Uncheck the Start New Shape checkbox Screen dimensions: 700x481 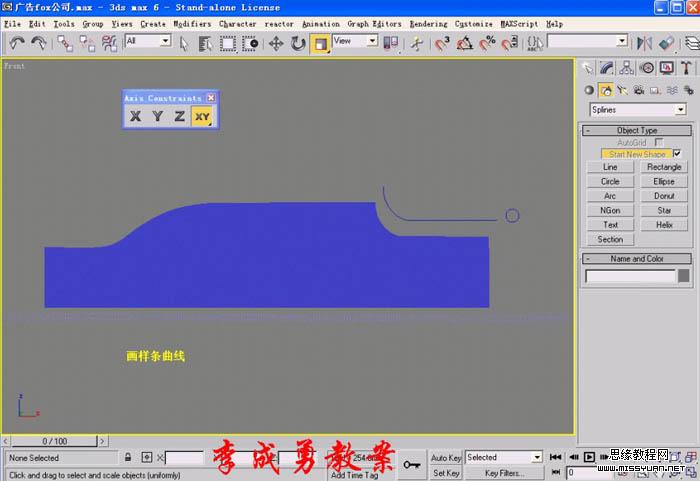(677, 154)
